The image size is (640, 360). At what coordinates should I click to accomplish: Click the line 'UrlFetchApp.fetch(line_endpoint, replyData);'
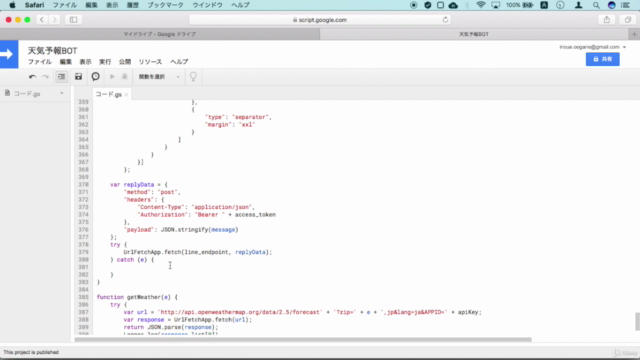(198, 252)
